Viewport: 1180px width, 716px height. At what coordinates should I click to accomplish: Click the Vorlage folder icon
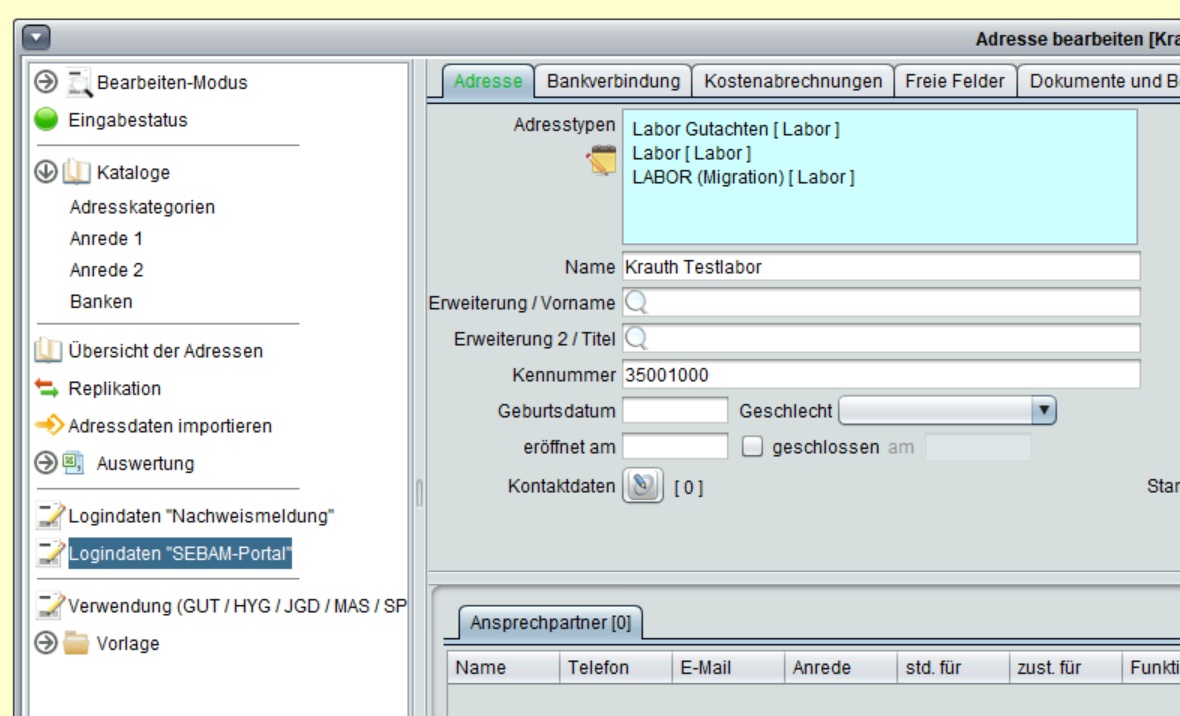pyautogui.click(x=76, y=643)
